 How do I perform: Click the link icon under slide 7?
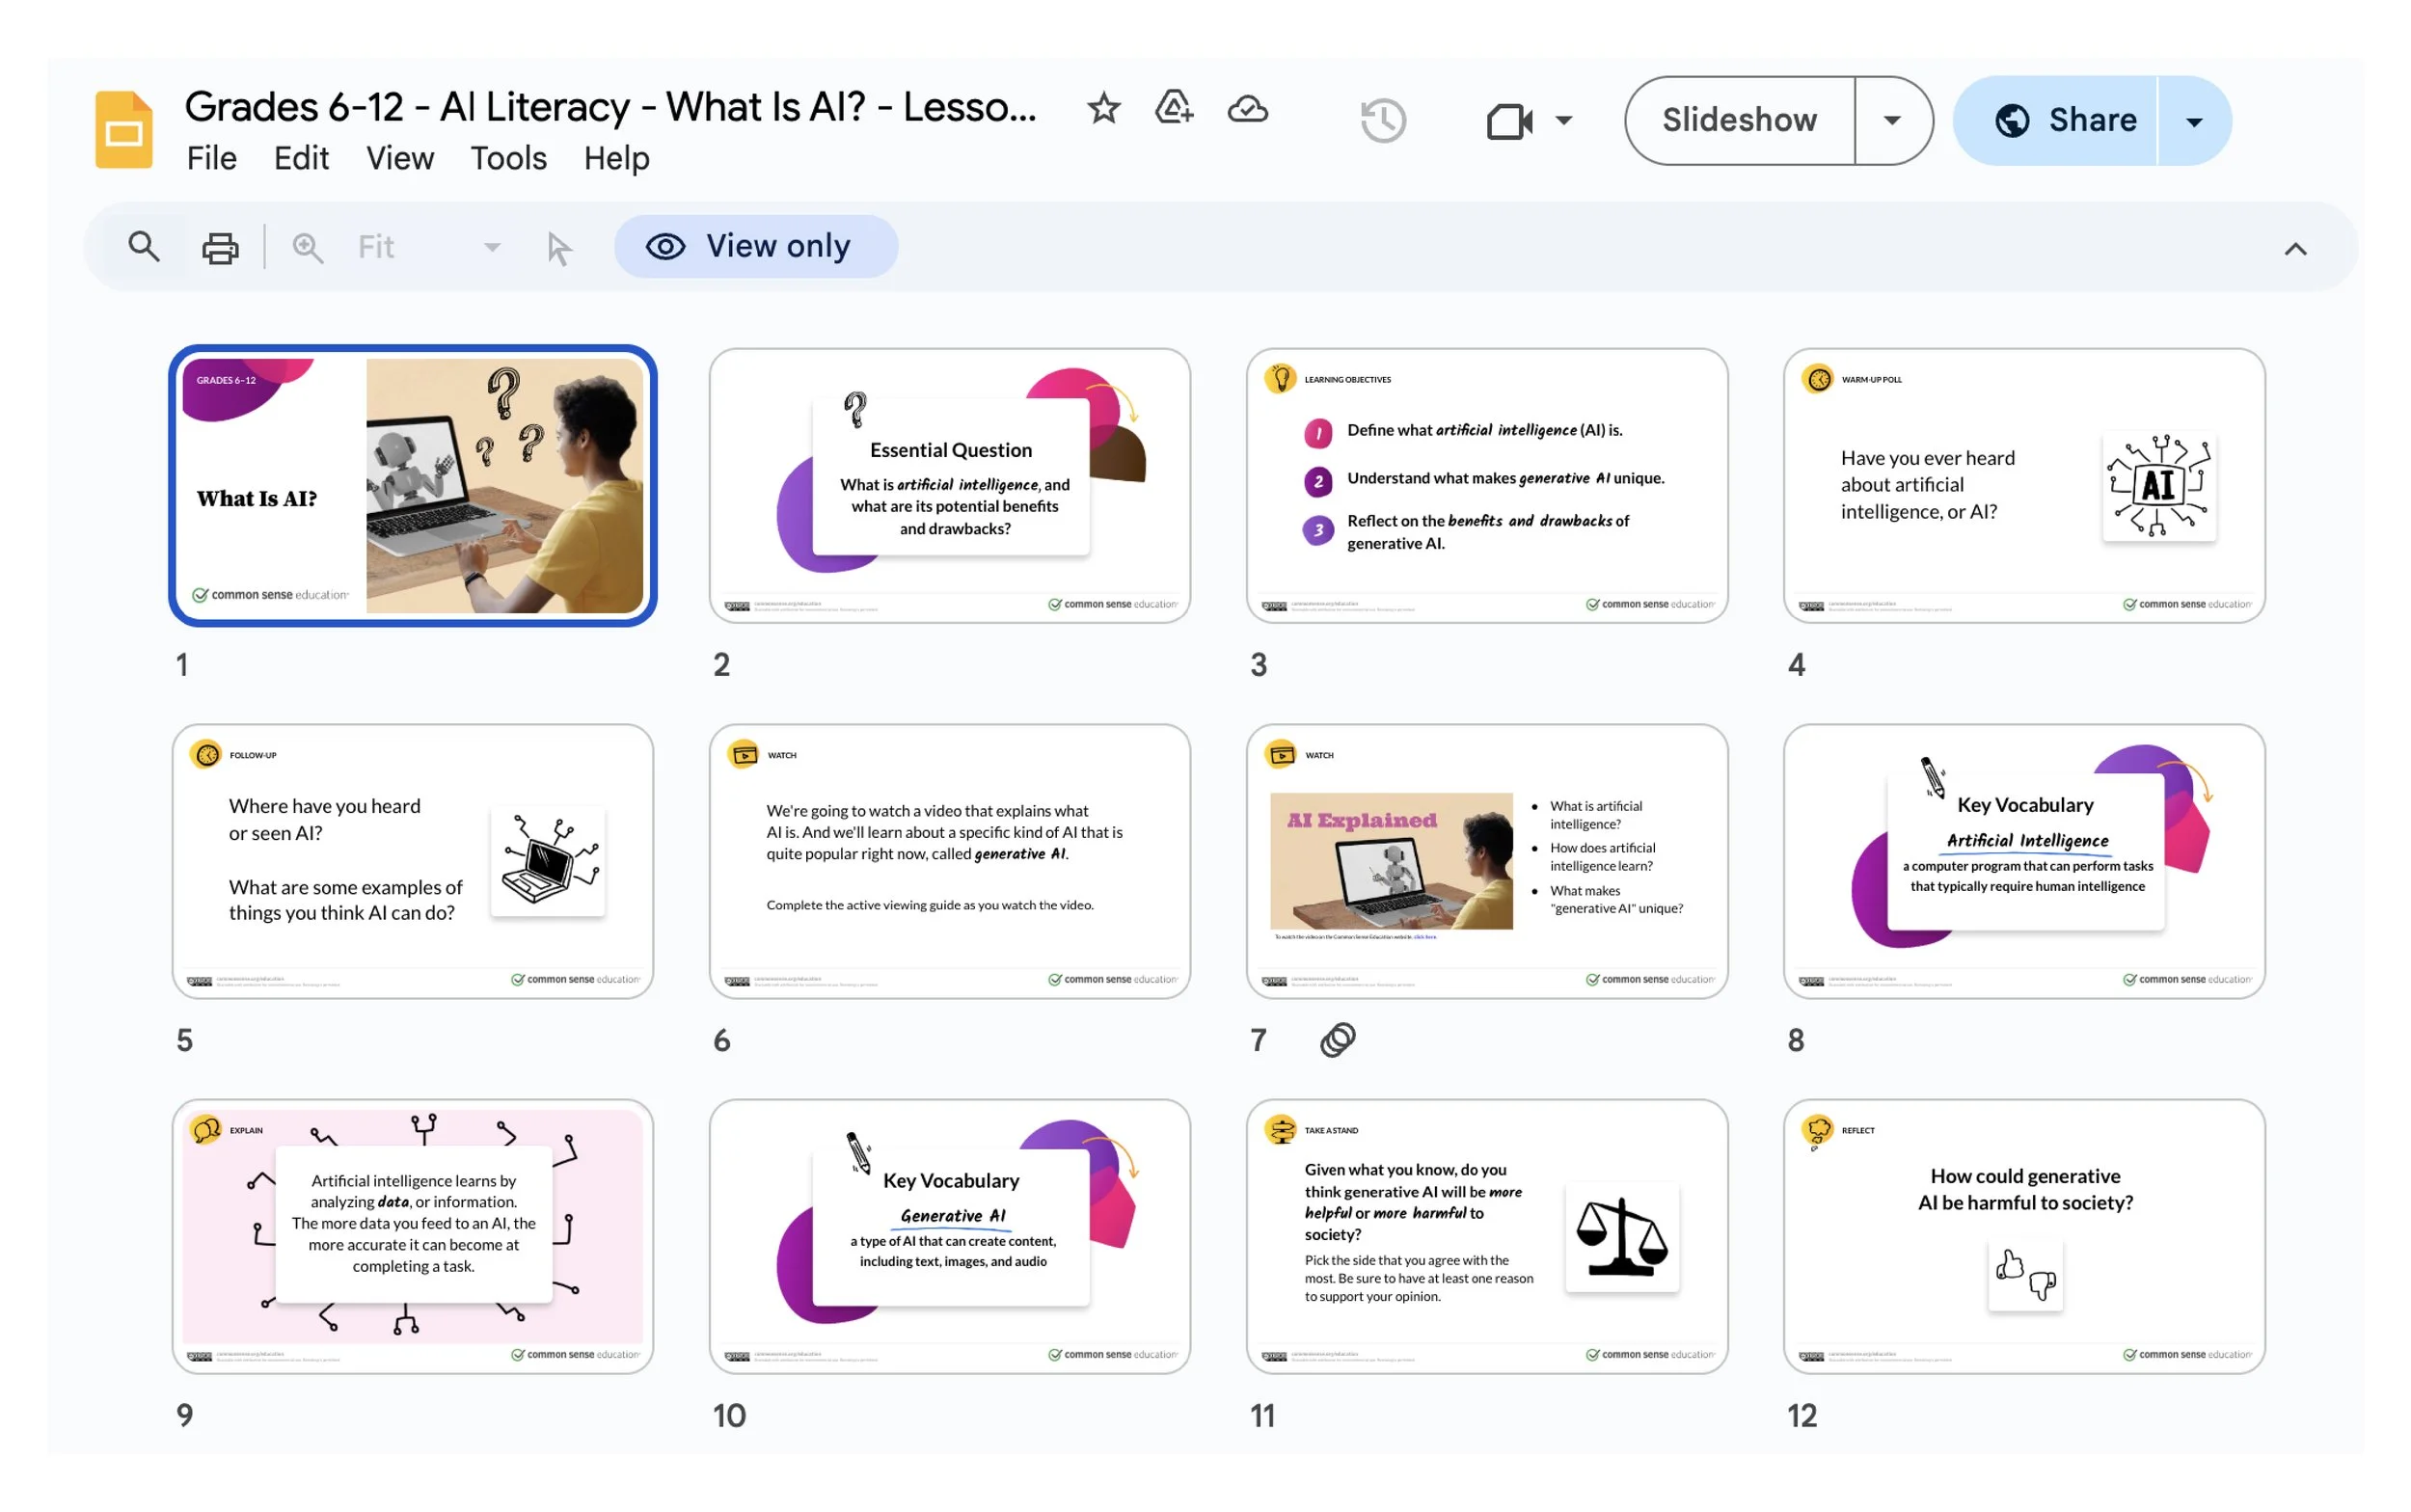1337,1040
